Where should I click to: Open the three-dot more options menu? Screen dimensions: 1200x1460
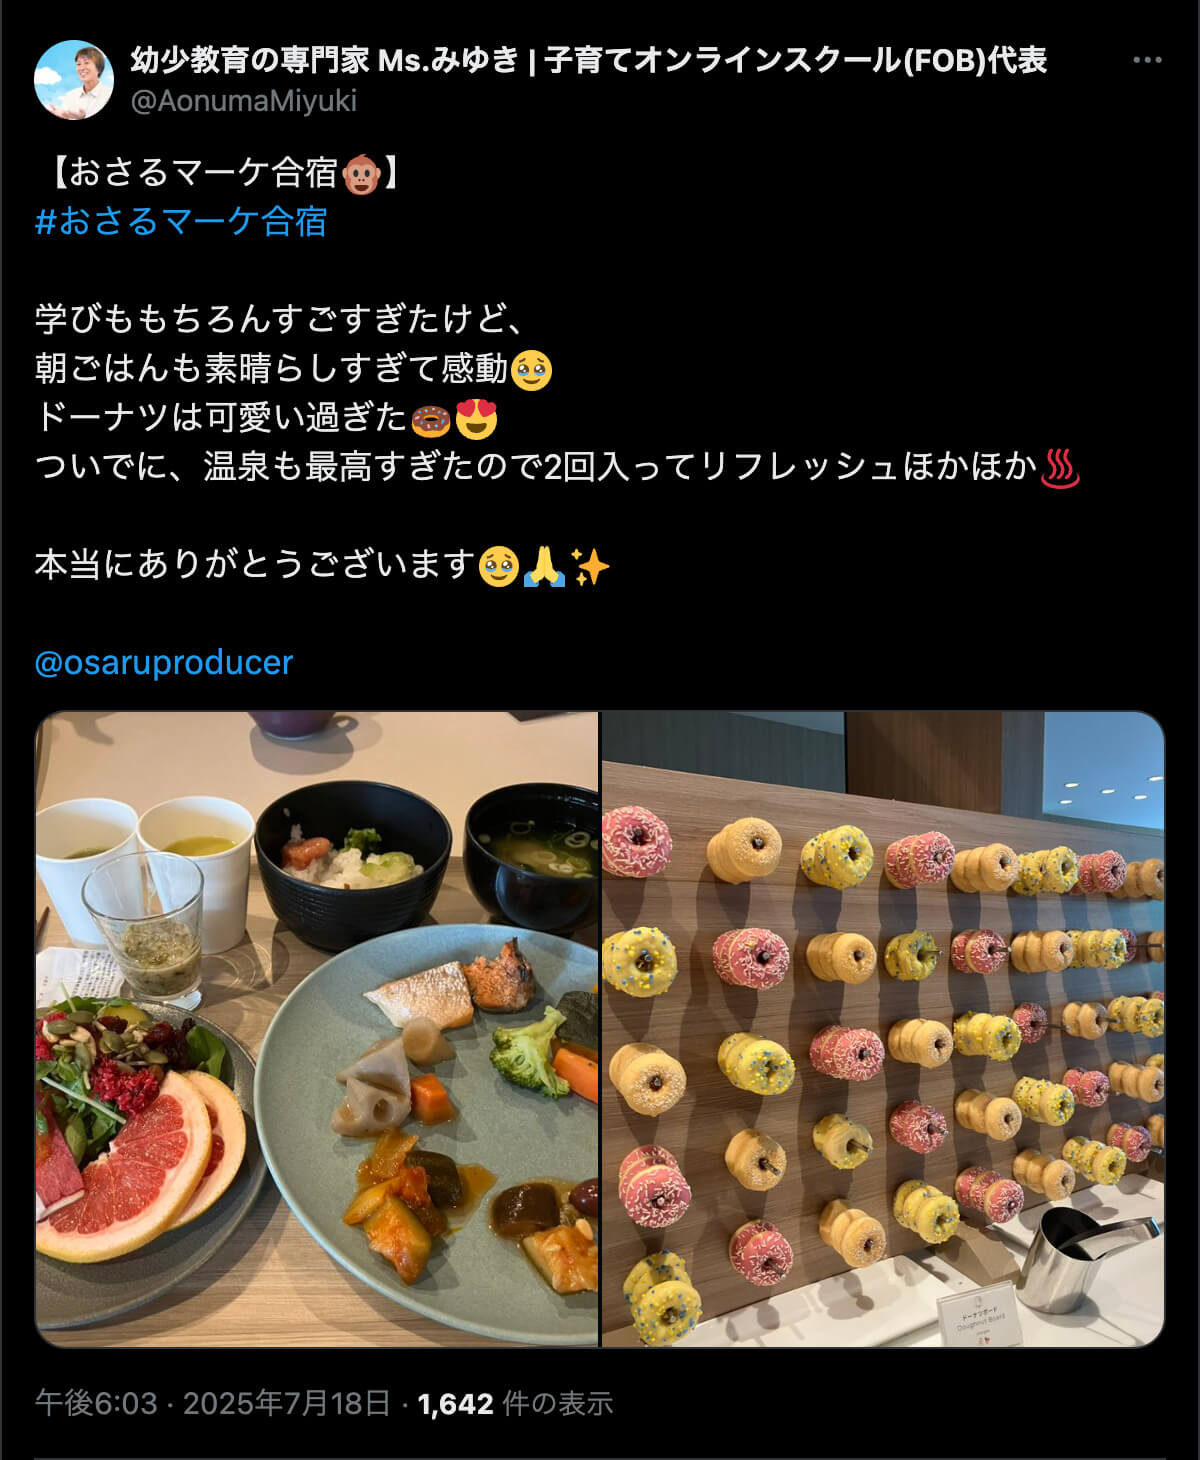[x=1147, y=60]
